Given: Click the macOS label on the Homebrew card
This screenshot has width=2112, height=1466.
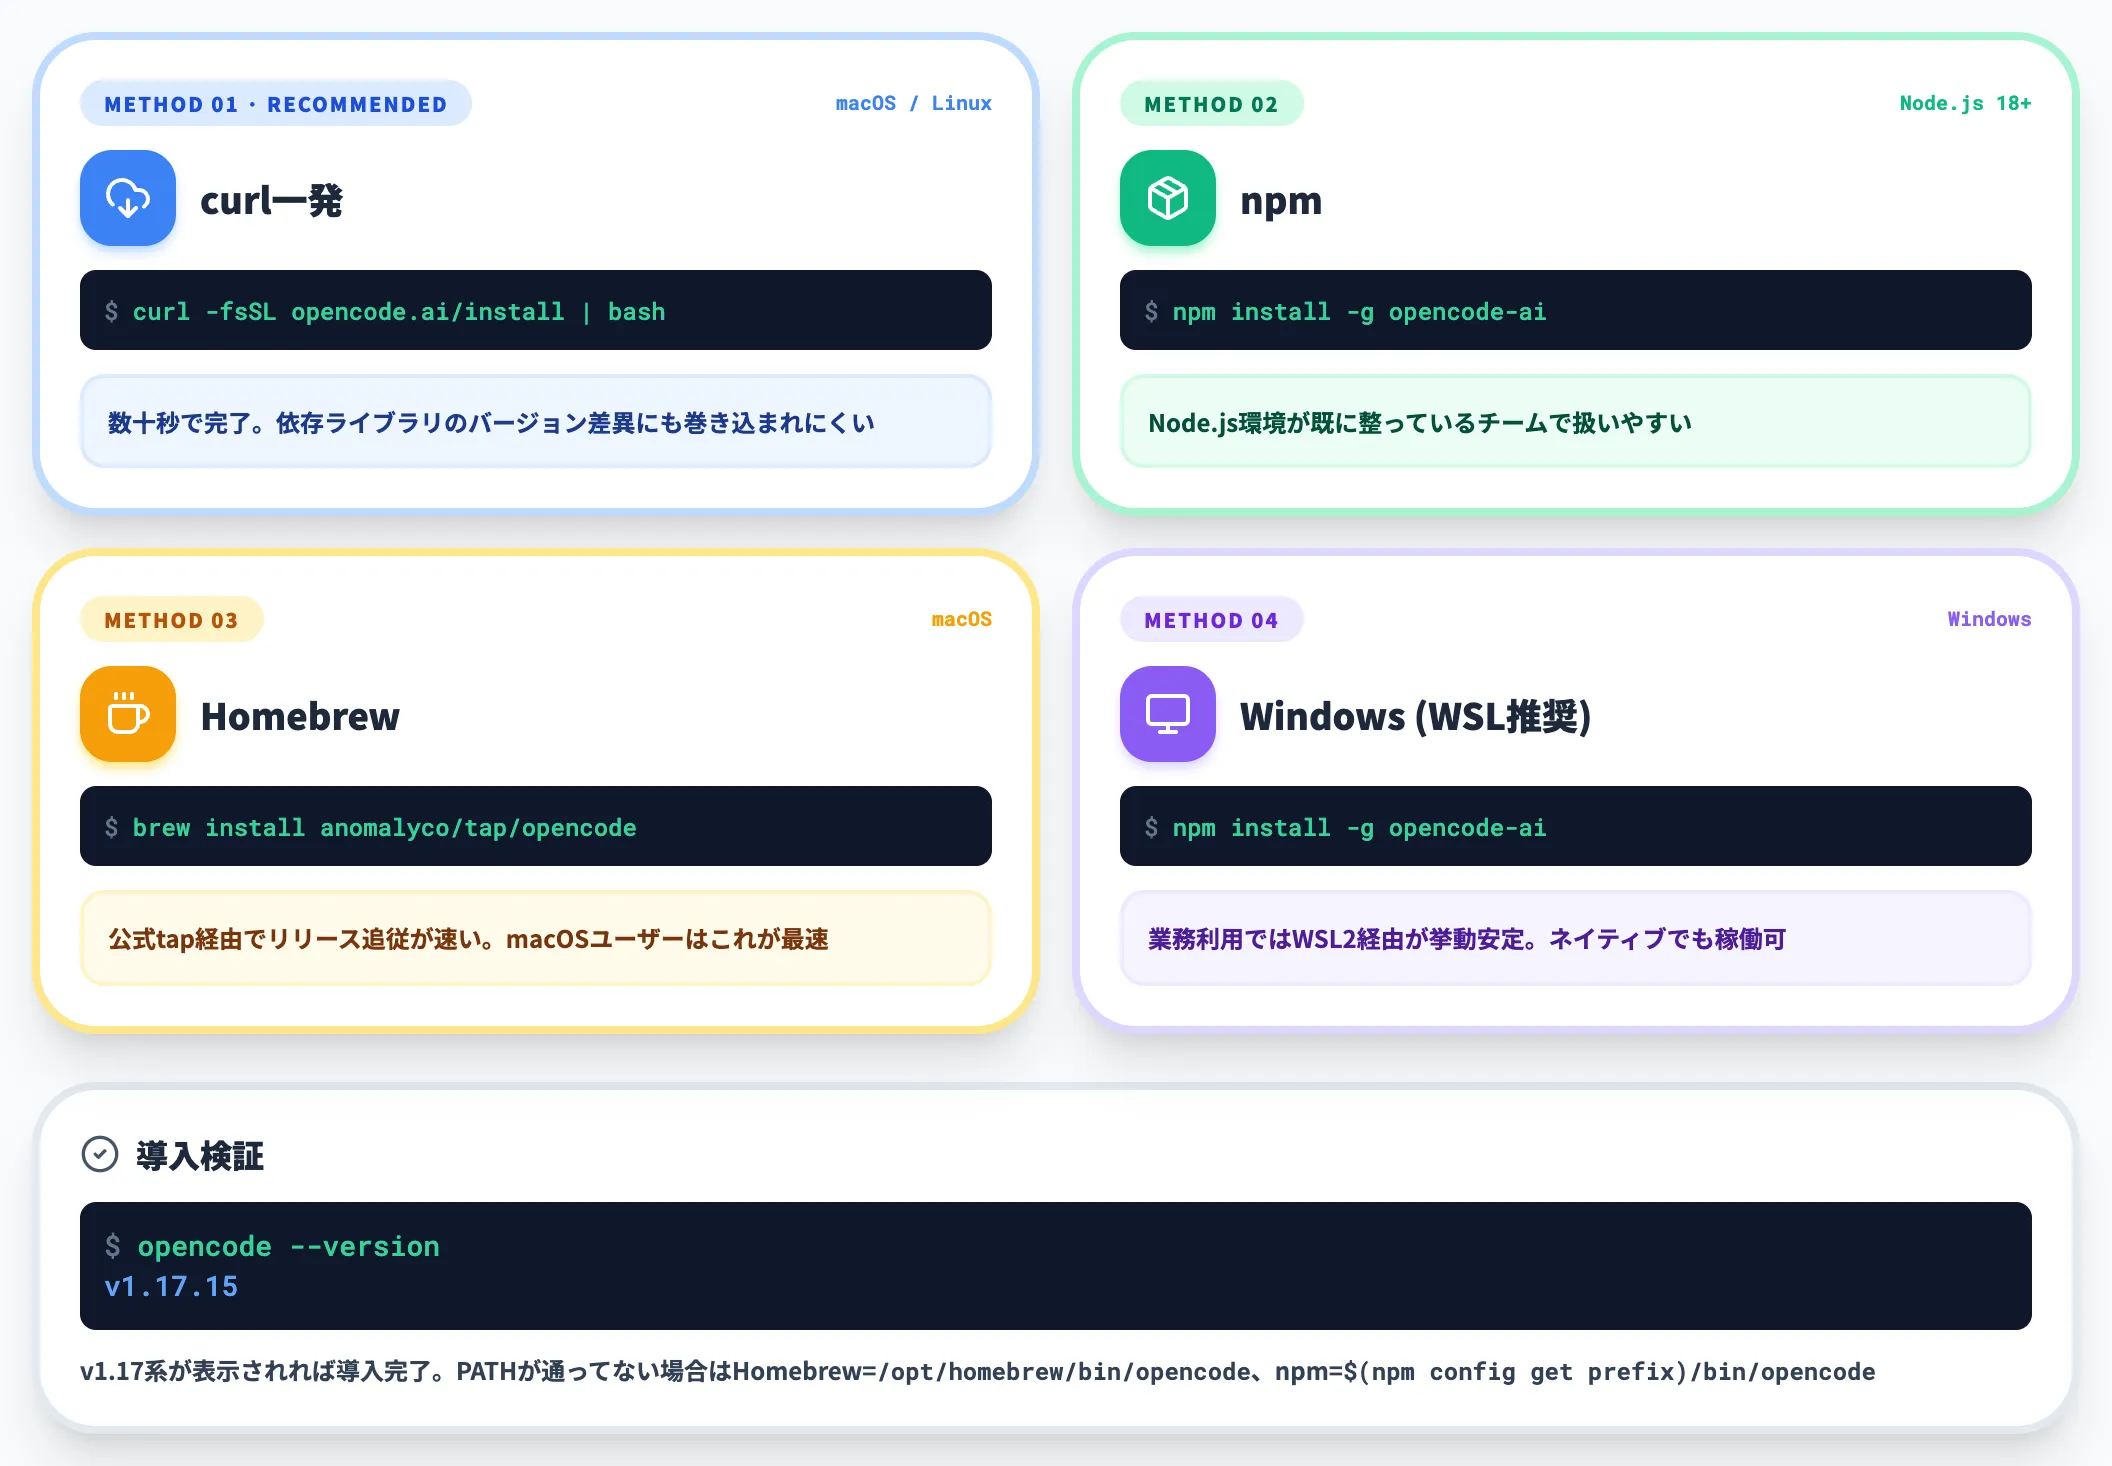Looking at the screenshot, I should point(961,619).
